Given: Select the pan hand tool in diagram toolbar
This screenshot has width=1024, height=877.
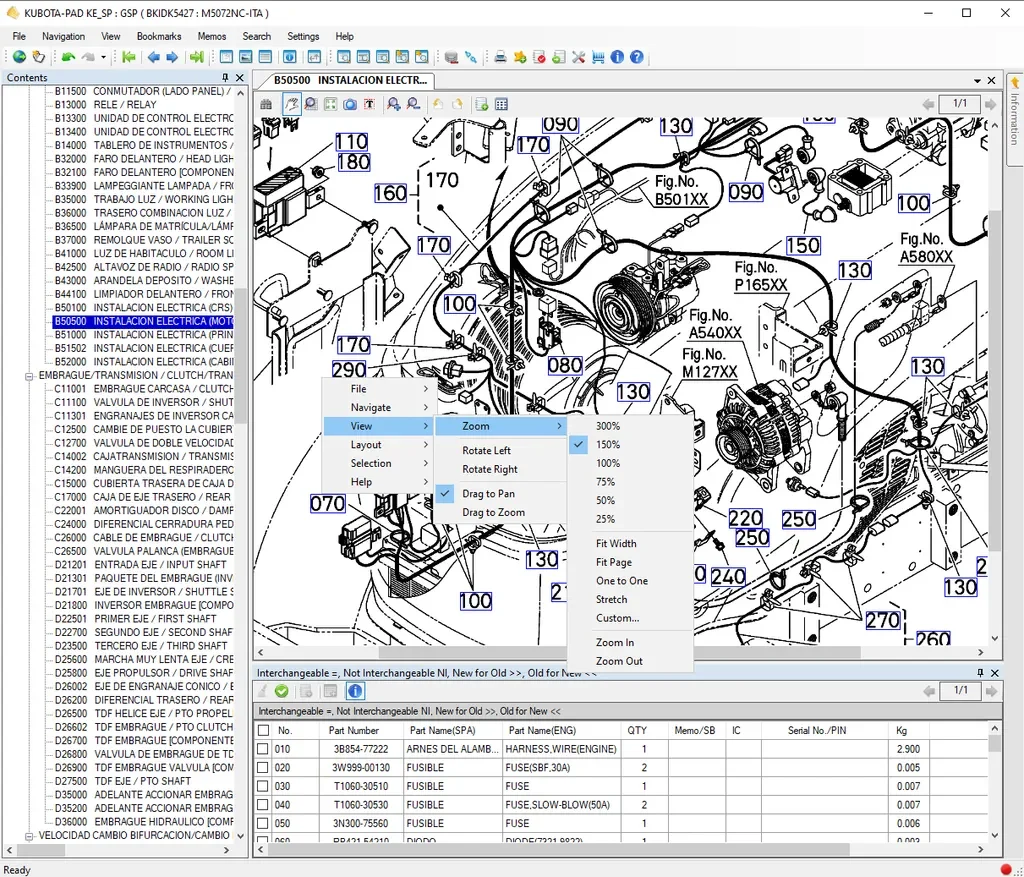Looking at the screenshot, I should point(292,104).
